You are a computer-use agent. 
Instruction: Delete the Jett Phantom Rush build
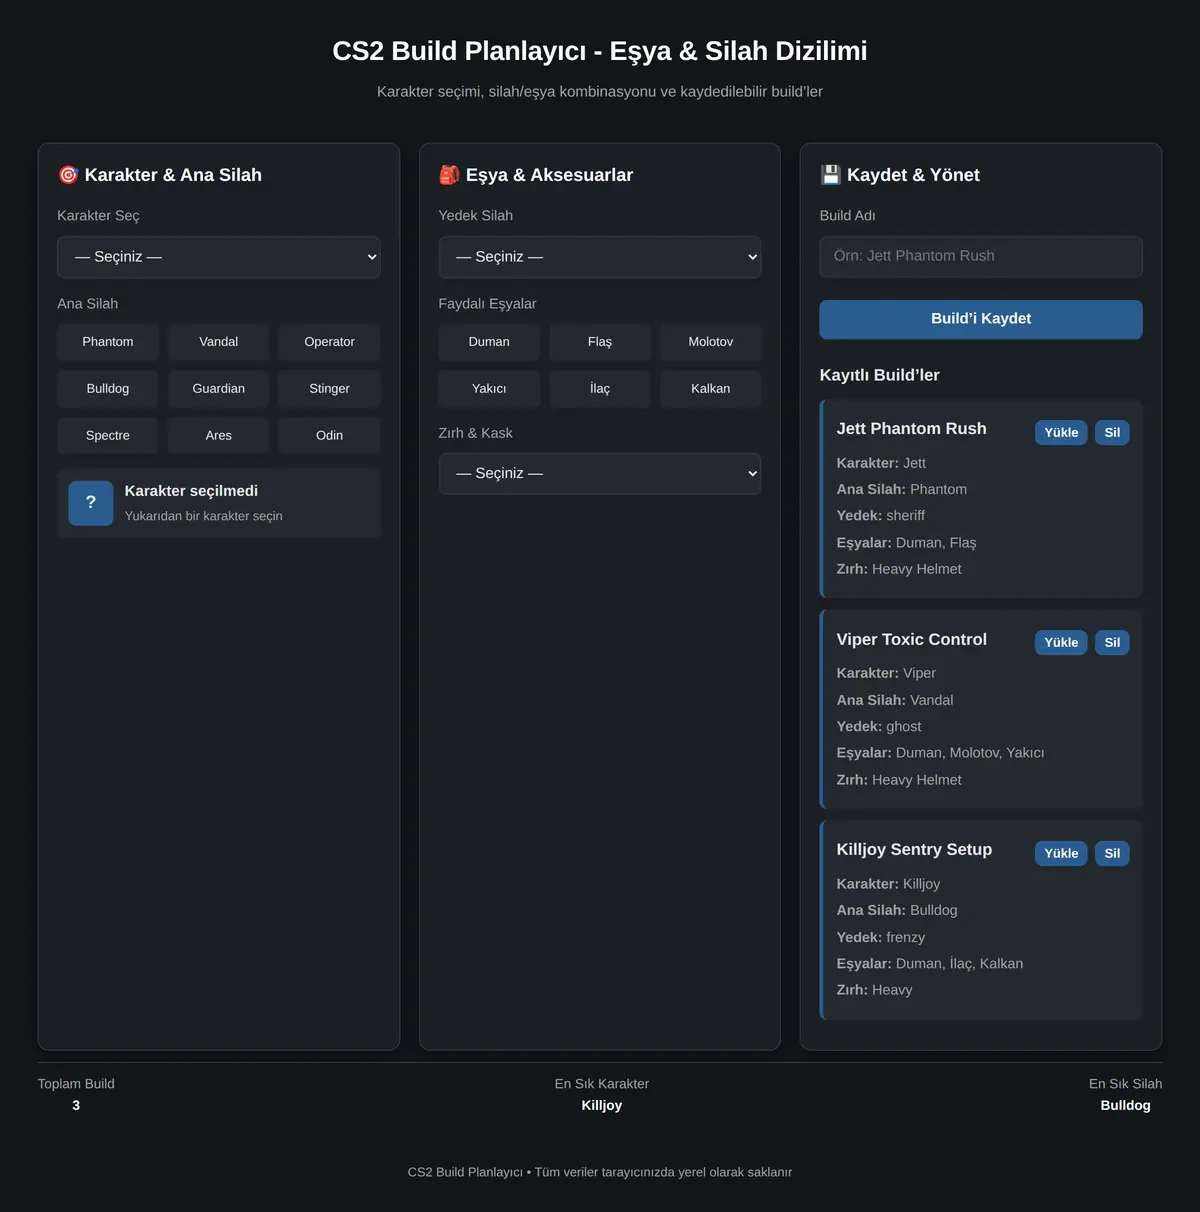1112,432
